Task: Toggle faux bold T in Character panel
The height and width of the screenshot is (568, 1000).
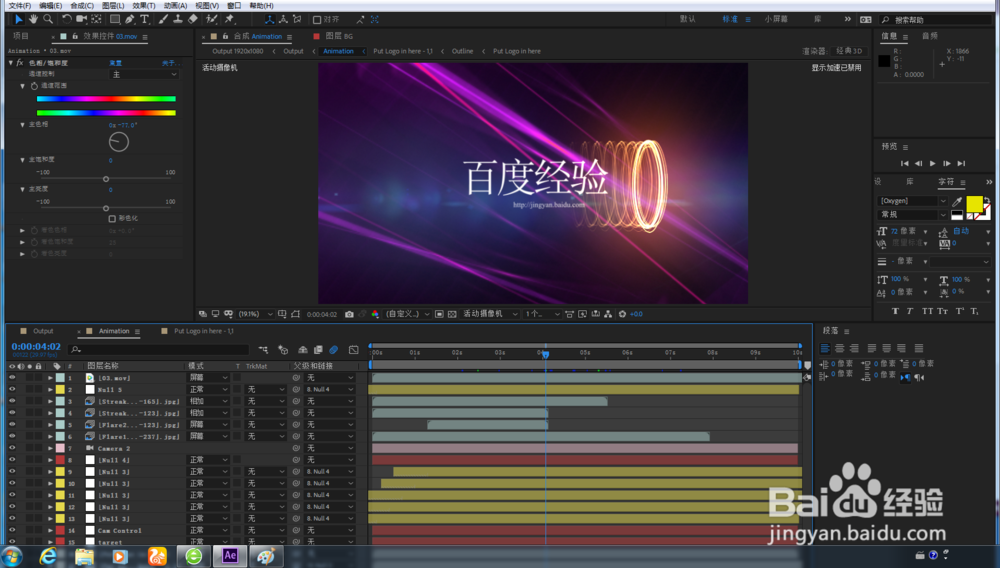Action: (x=895, y=311)
